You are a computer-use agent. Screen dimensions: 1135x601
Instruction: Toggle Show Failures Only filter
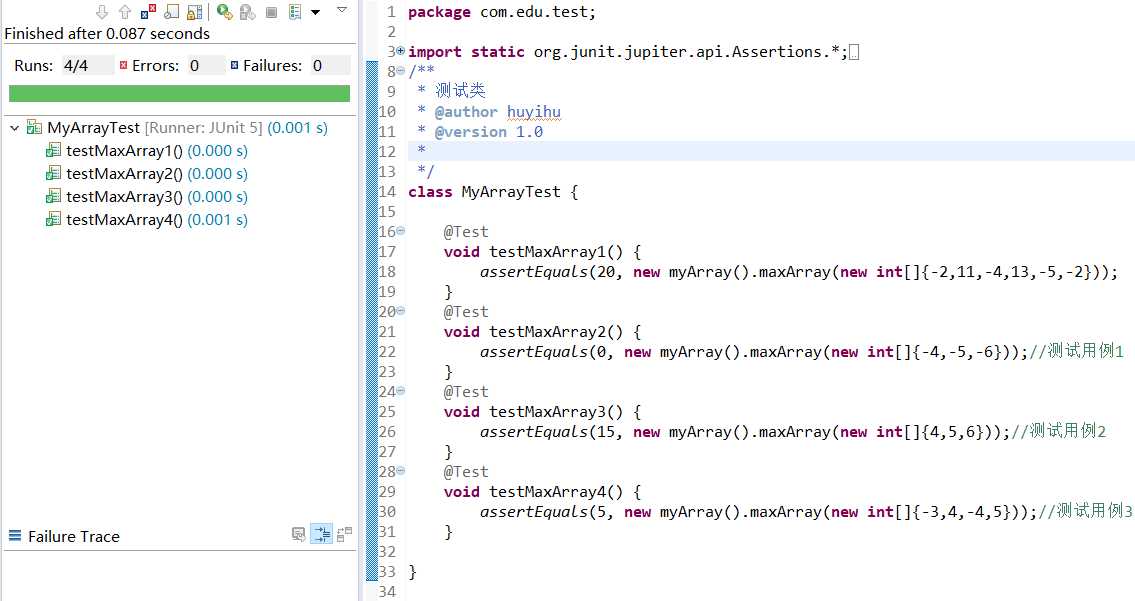coord(148,12)
